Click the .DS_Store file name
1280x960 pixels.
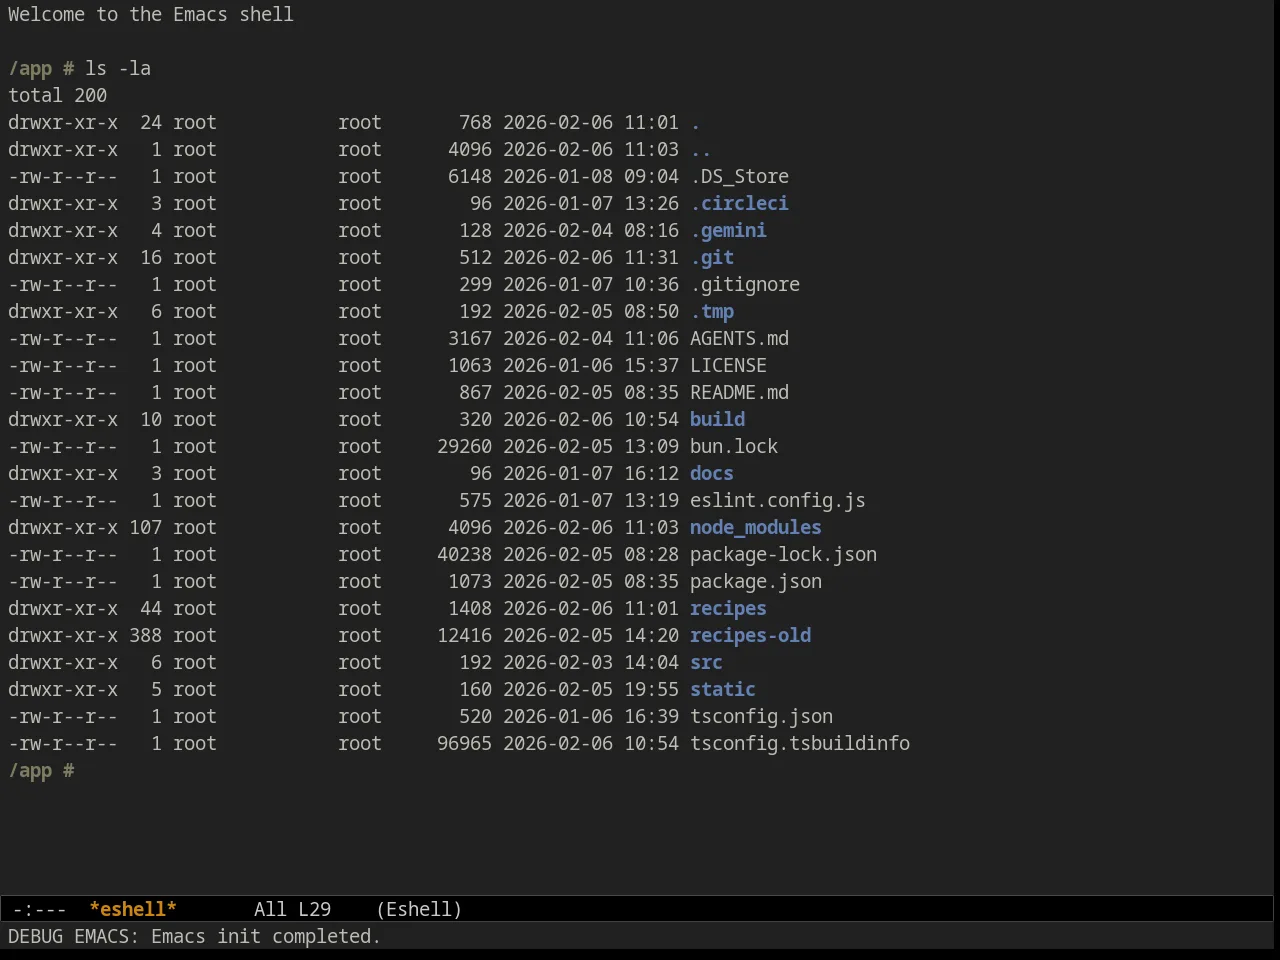pyautogui.click(x=739, y=176)
